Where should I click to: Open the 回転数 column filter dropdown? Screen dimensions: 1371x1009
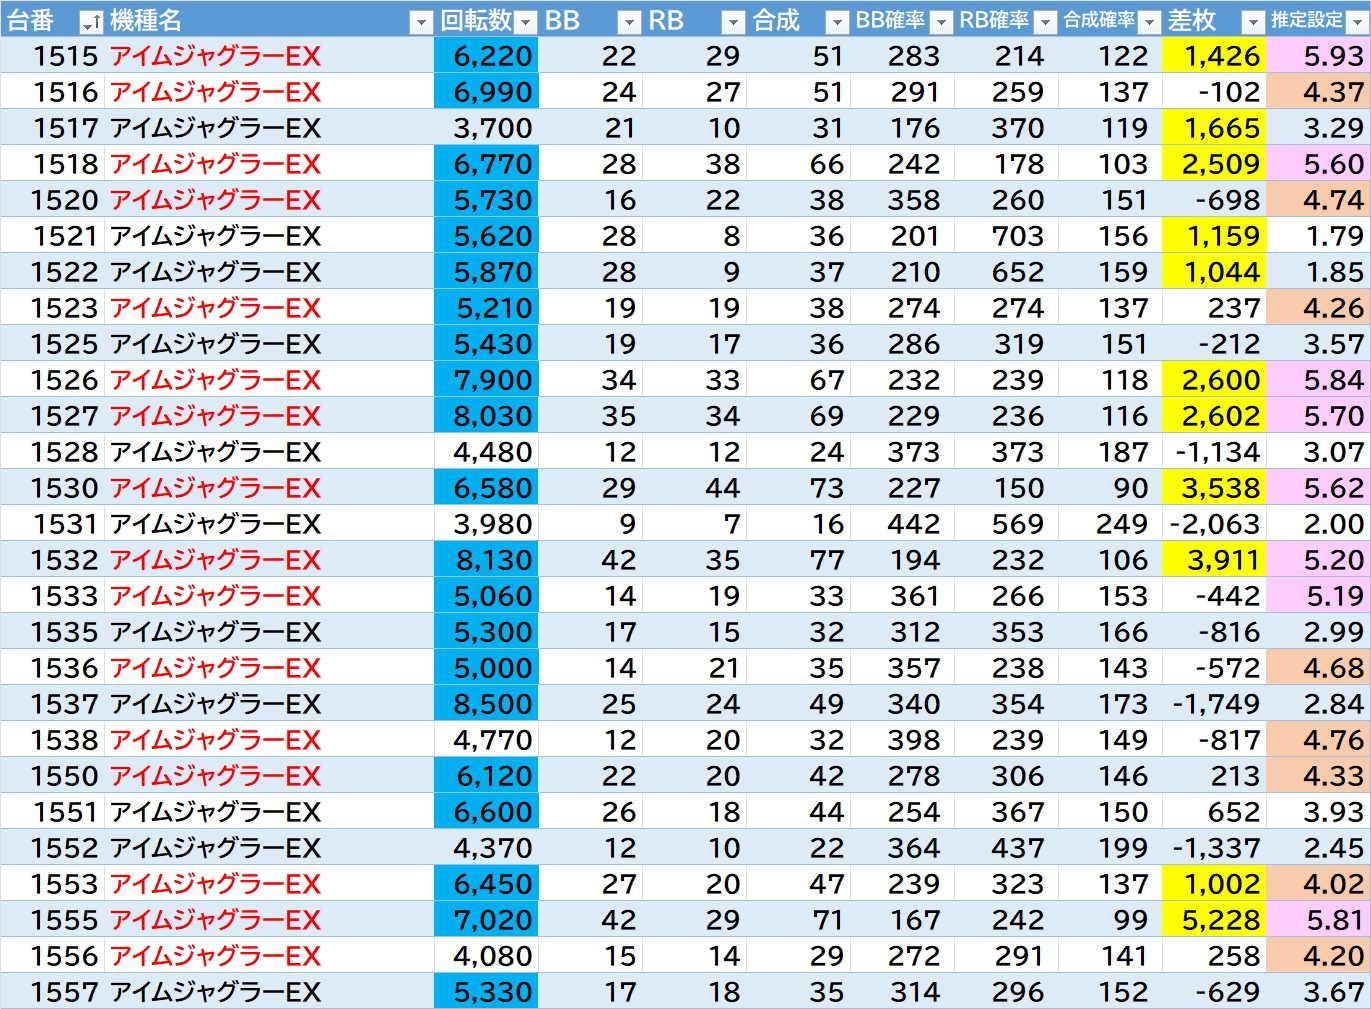pos(526,21)
